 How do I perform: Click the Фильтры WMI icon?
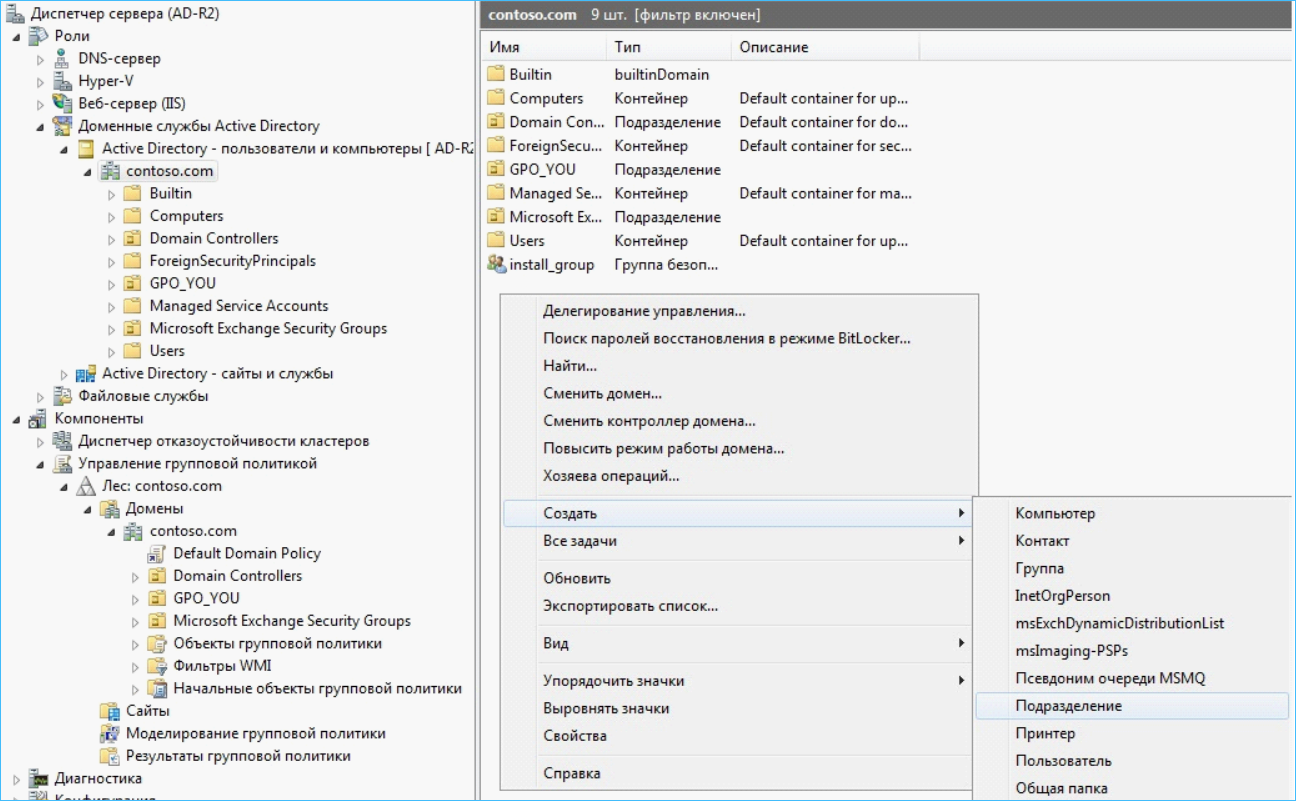156,666
